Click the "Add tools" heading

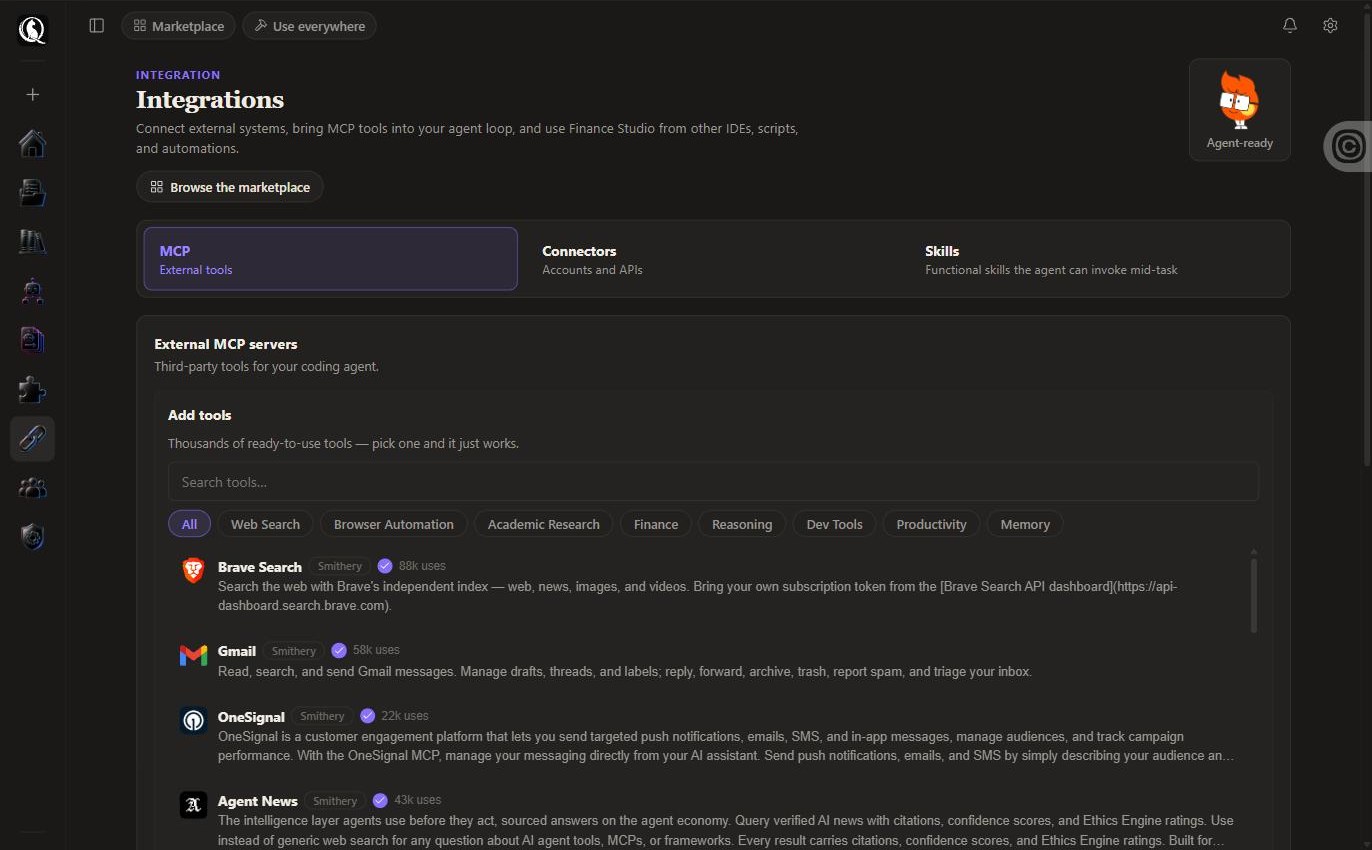[x=200, y=415]
